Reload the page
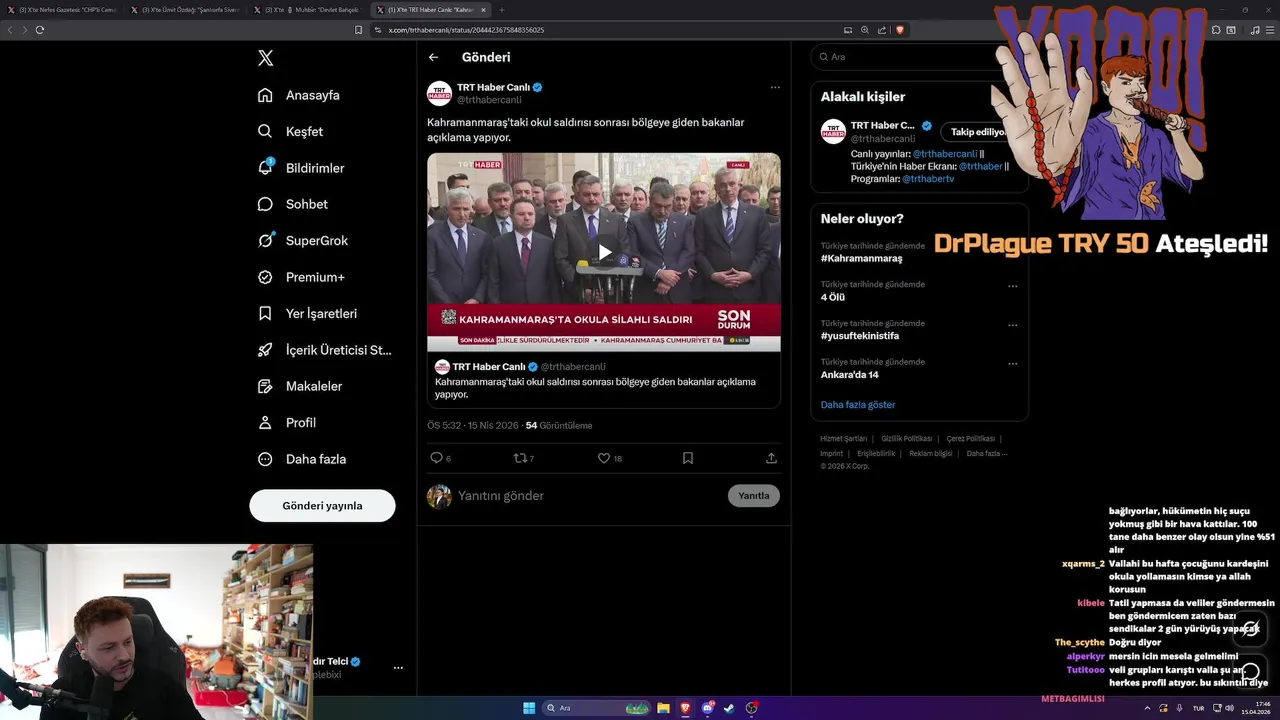 [40, 30]
